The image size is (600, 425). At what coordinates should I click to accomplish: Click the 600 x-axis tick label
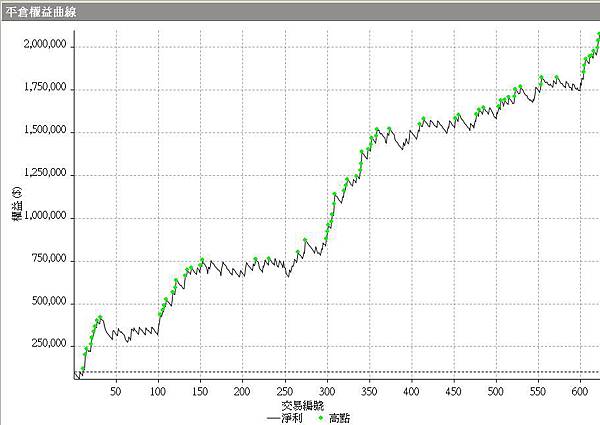[x=580, y=391]
